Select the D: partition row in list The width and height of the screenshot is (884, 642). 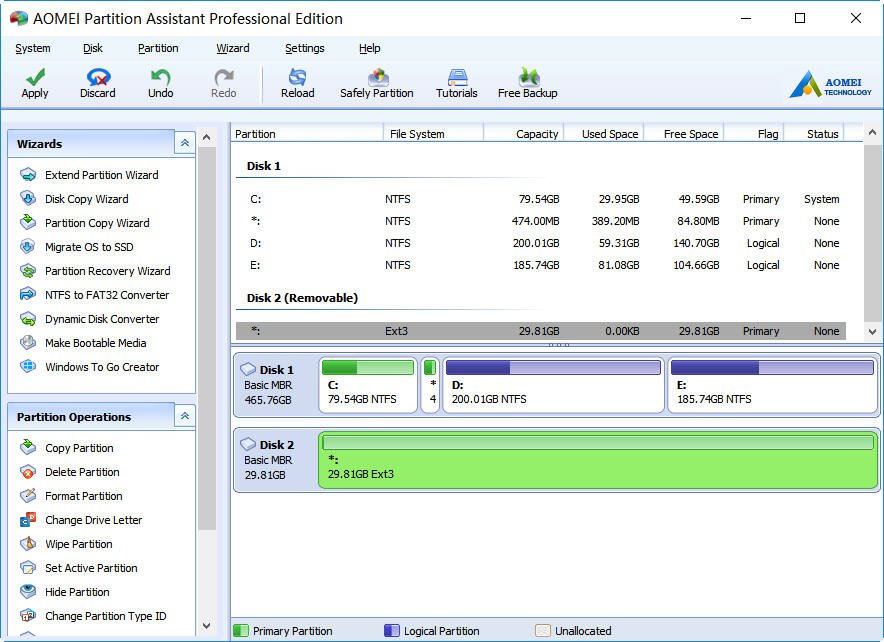click(540, 243)
